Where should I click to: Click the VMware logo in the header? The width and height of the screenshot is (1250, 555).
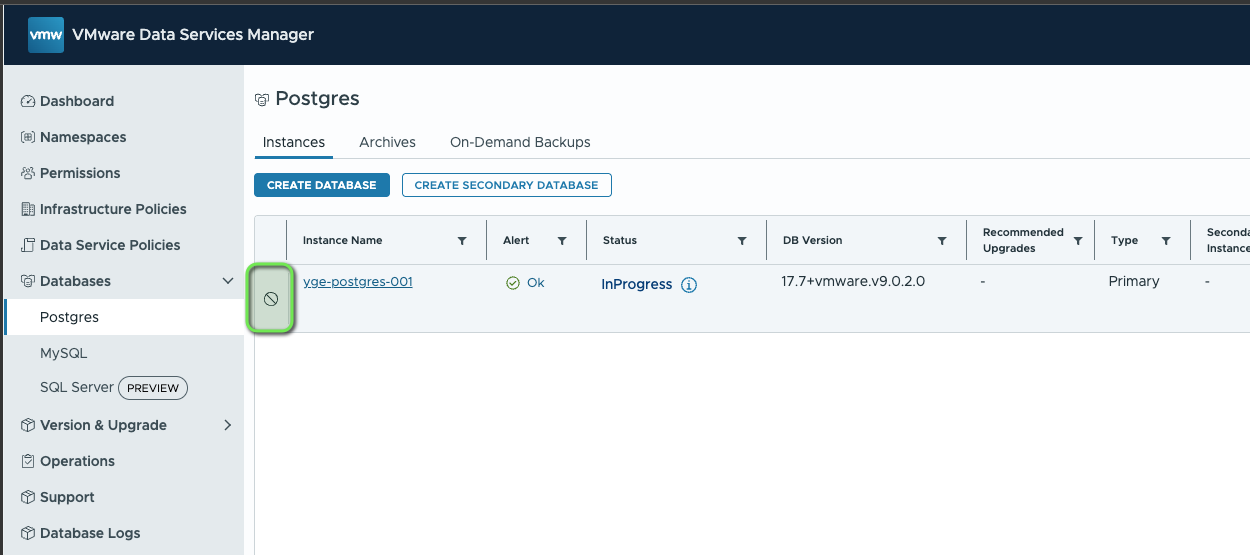point(46,34)
